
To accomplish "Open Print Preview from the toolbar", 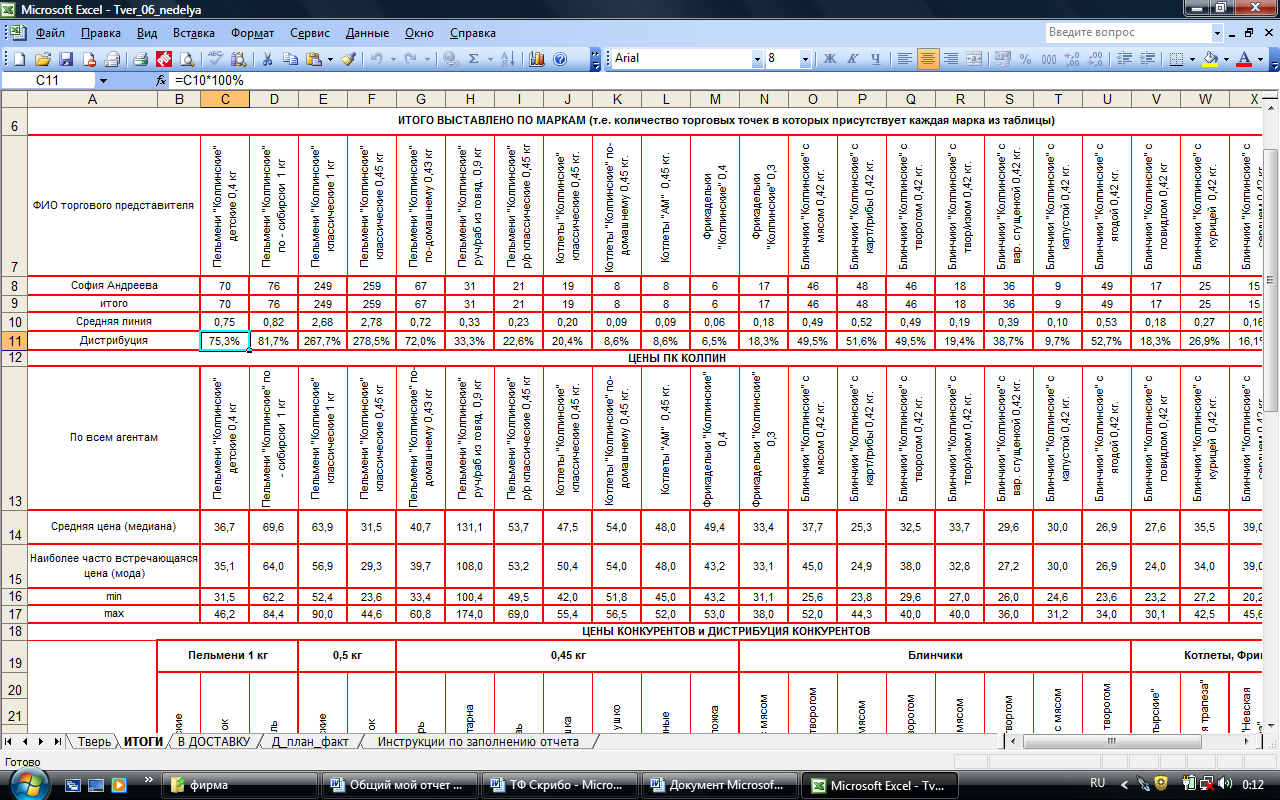I will [187, 59].
